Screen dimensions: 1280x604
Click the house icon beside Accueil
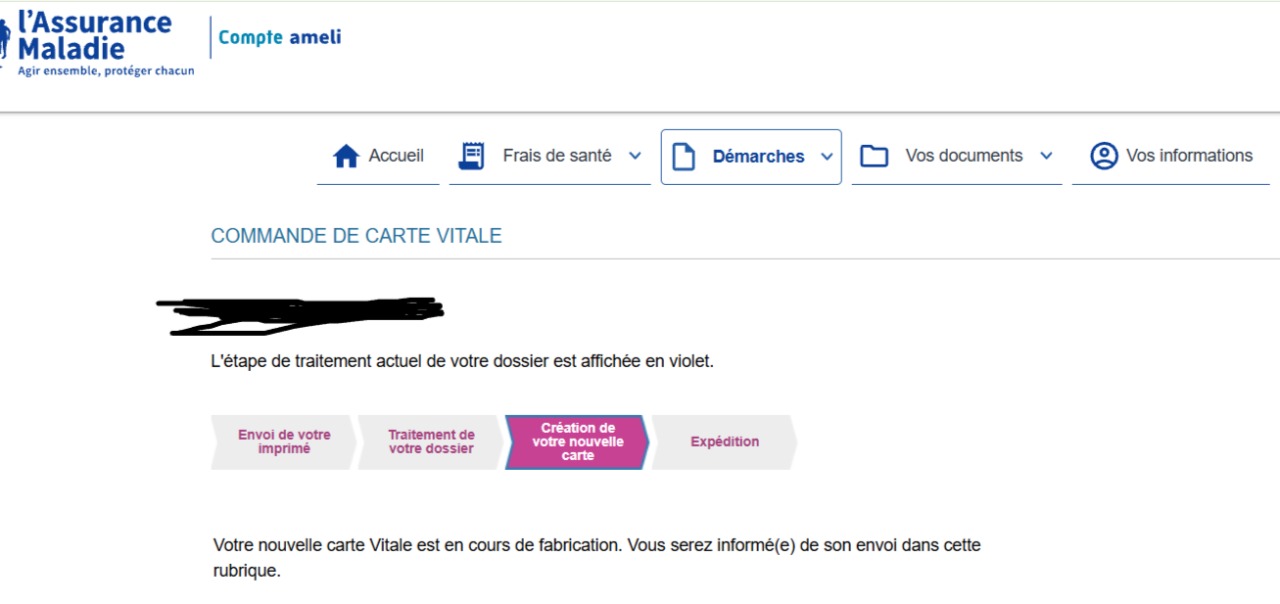tap(346, 156)
